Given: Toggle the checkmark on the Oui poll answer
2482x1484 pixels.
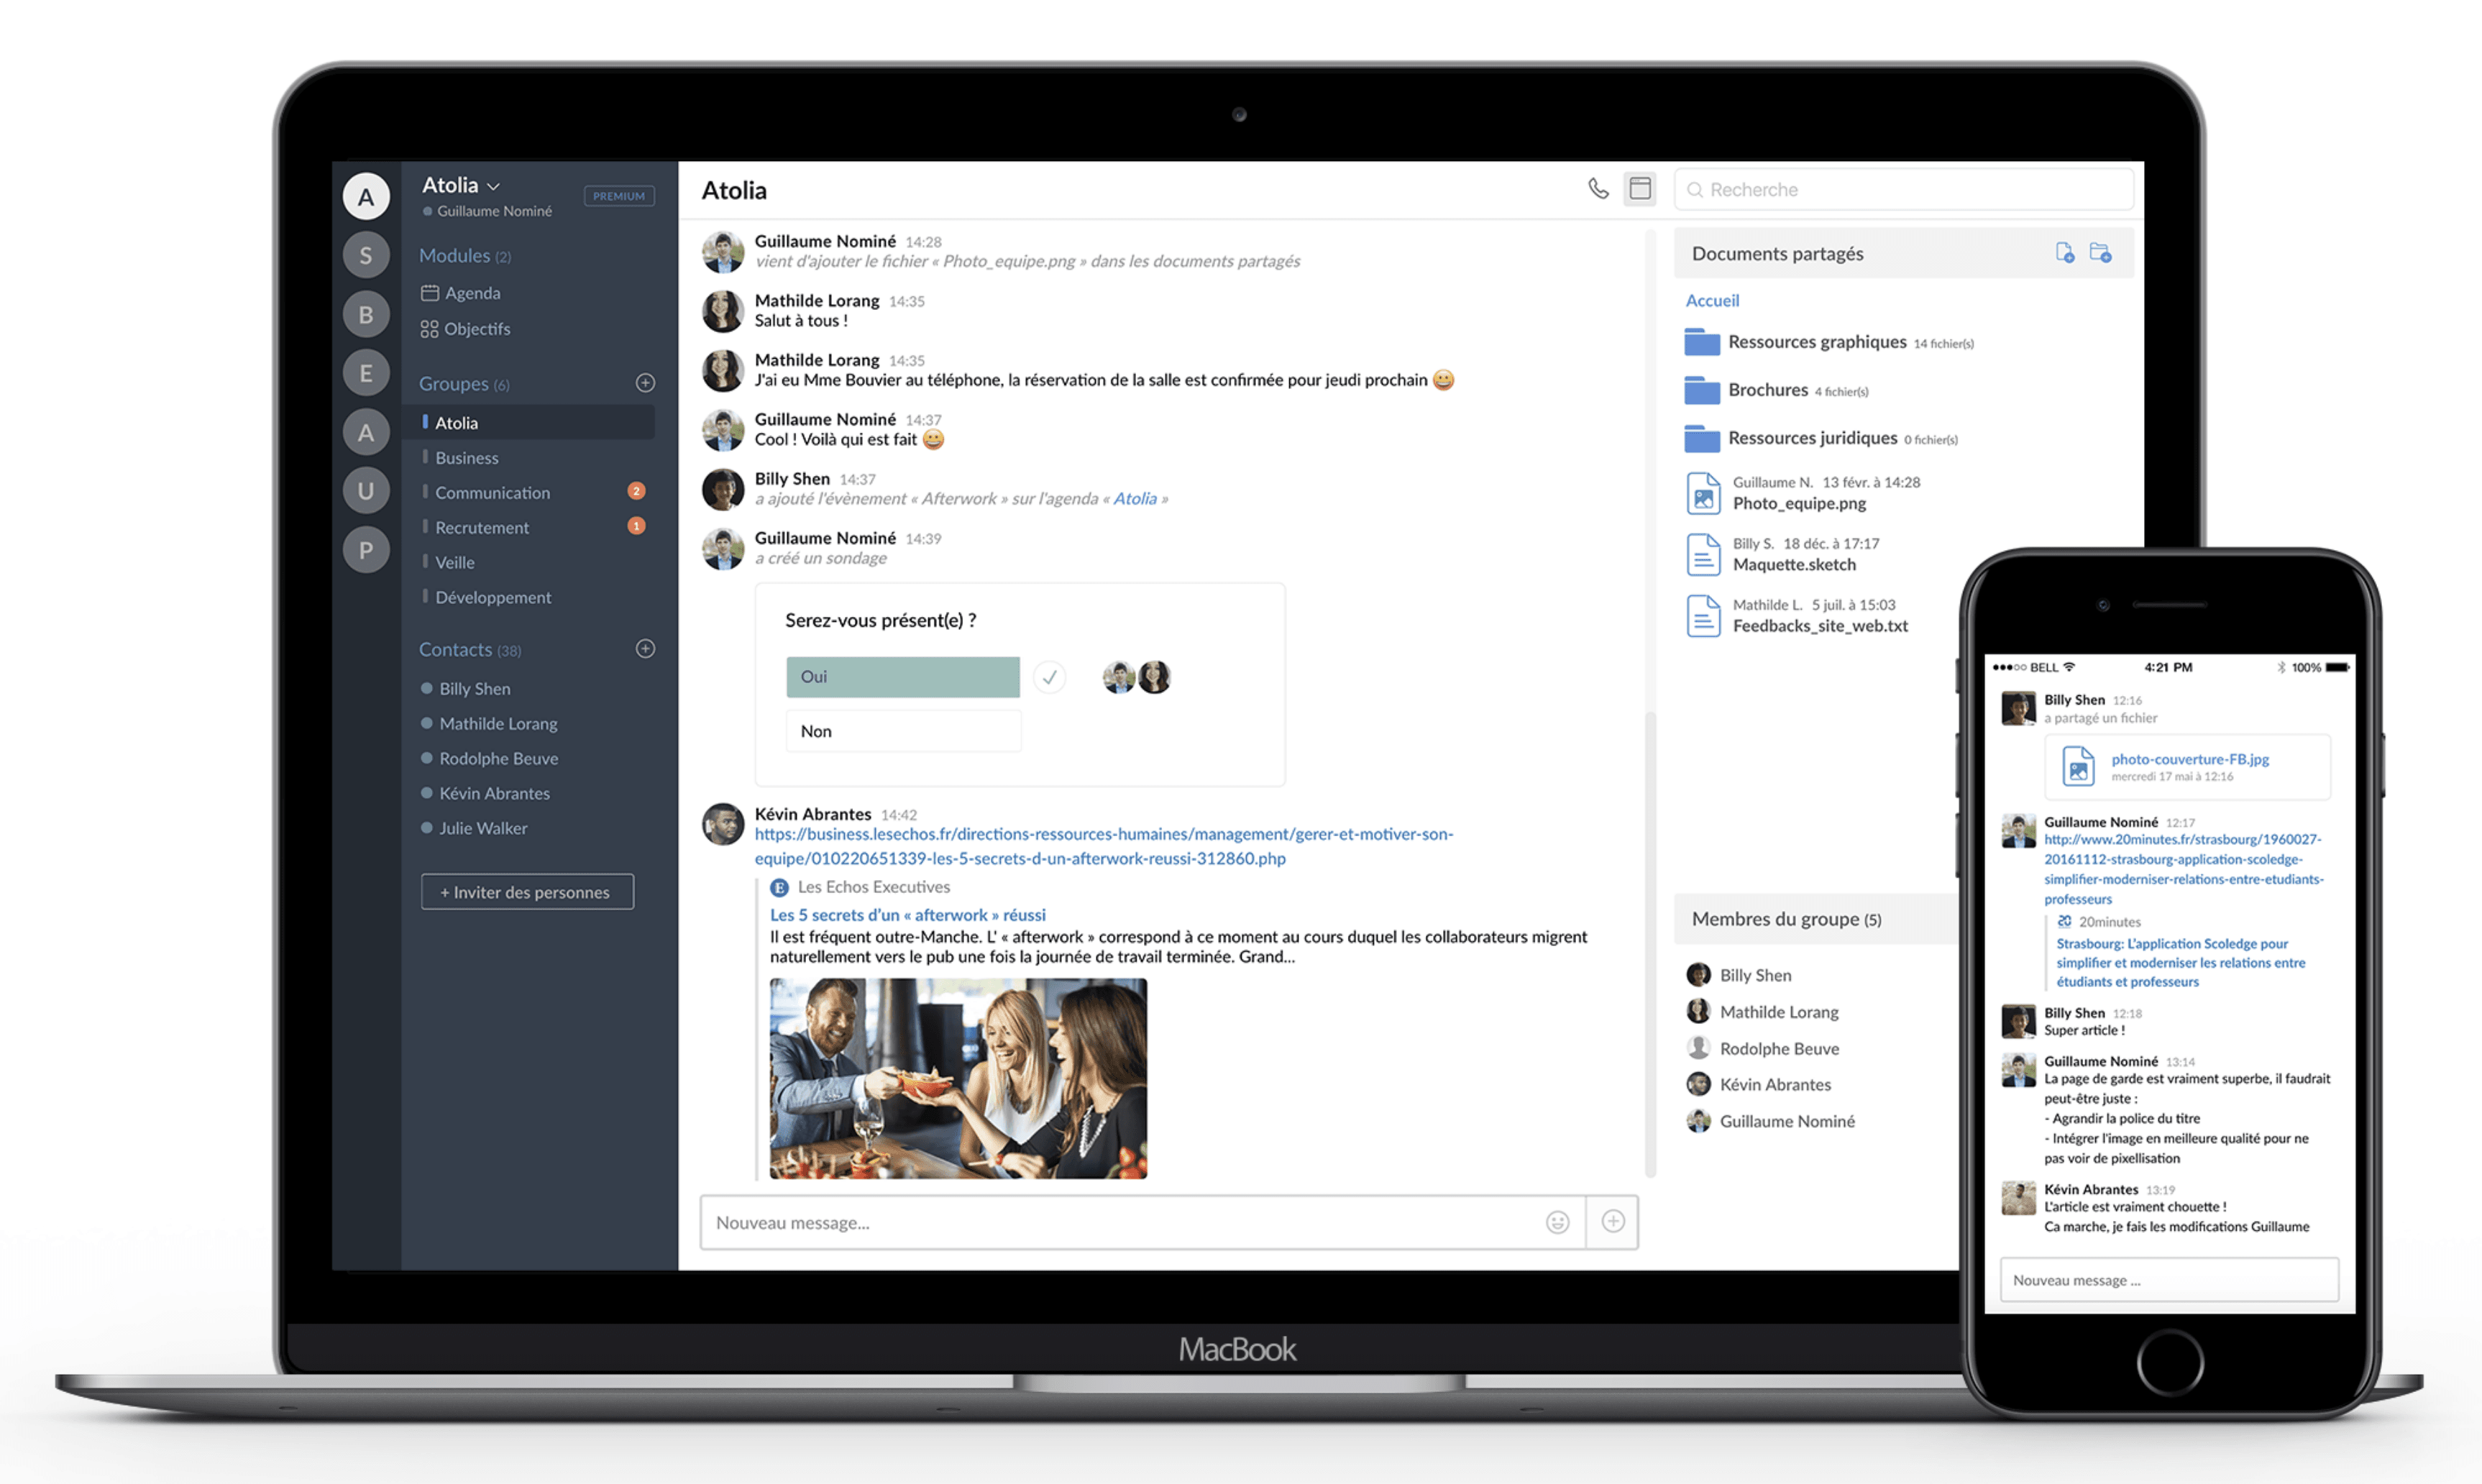Looking at the screenshot, I should [x=1051, y=675].
